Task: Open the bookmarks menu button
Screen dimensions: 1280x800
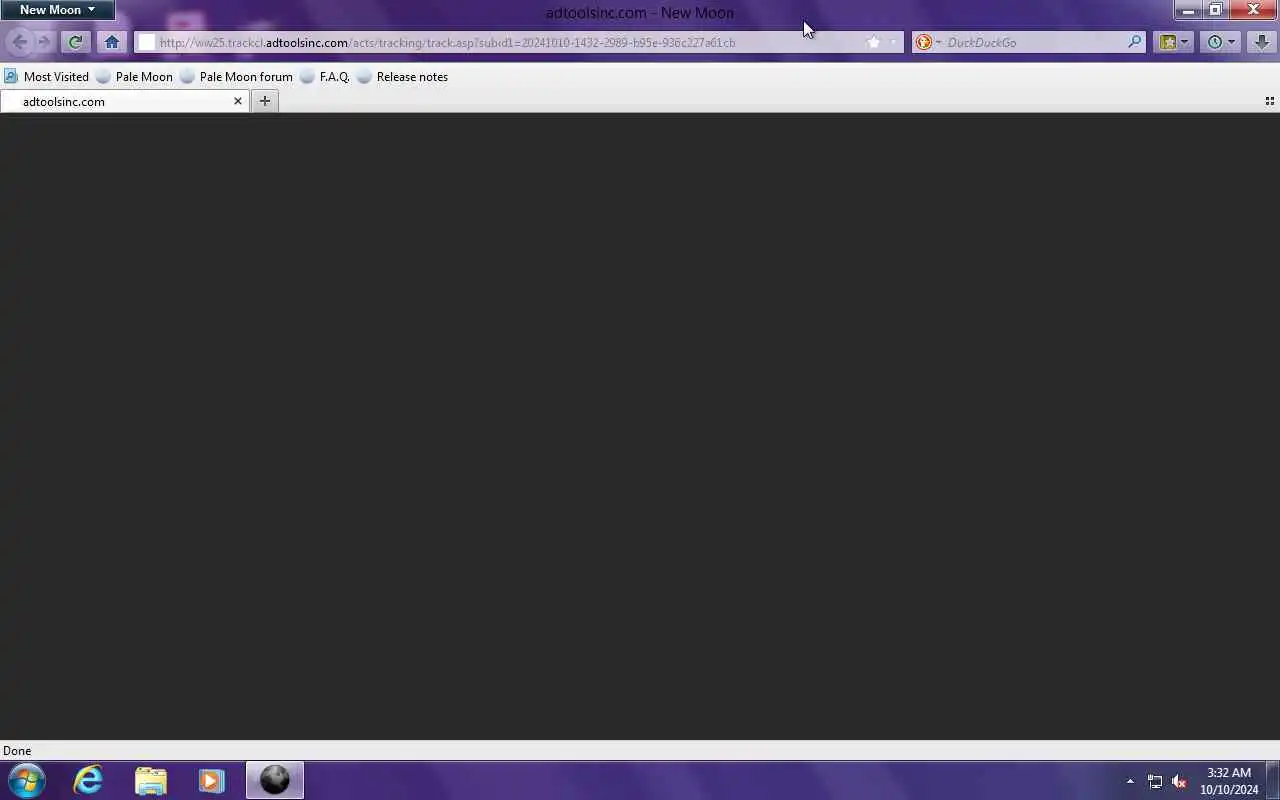Action: tap(1167, 42)
